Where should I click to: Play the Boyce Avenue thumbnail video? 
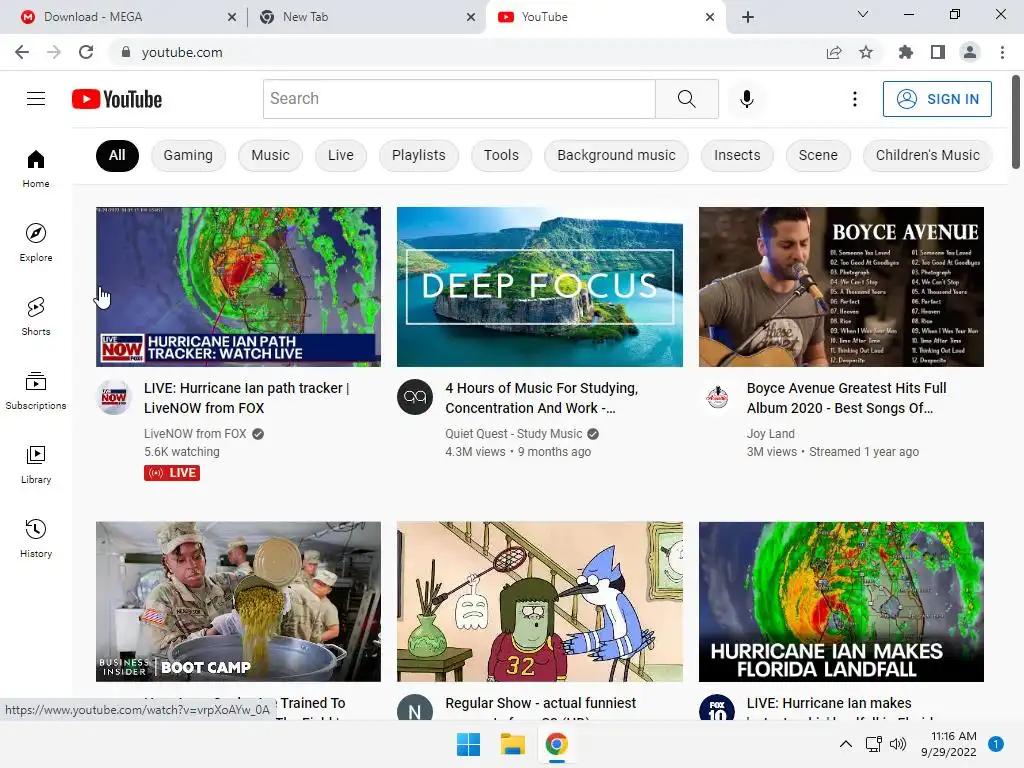point(841,287)
